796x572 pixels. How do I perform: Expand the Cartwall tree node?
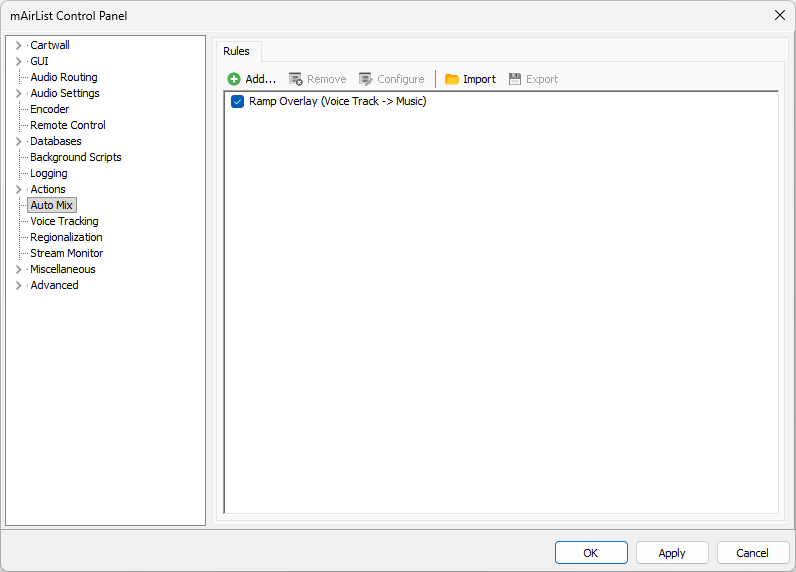tap(18, 45)
